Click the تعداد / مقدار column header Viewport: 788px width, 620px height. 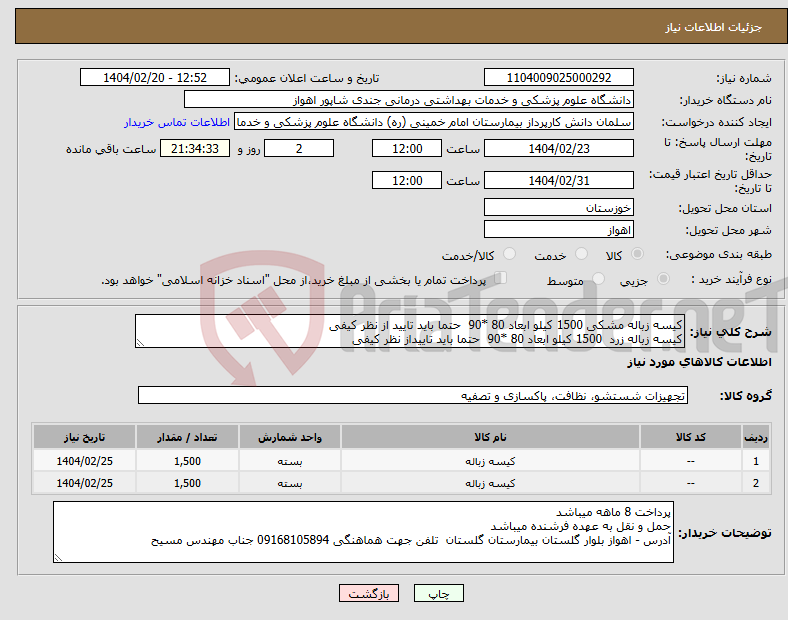click(x=187, y=437)
